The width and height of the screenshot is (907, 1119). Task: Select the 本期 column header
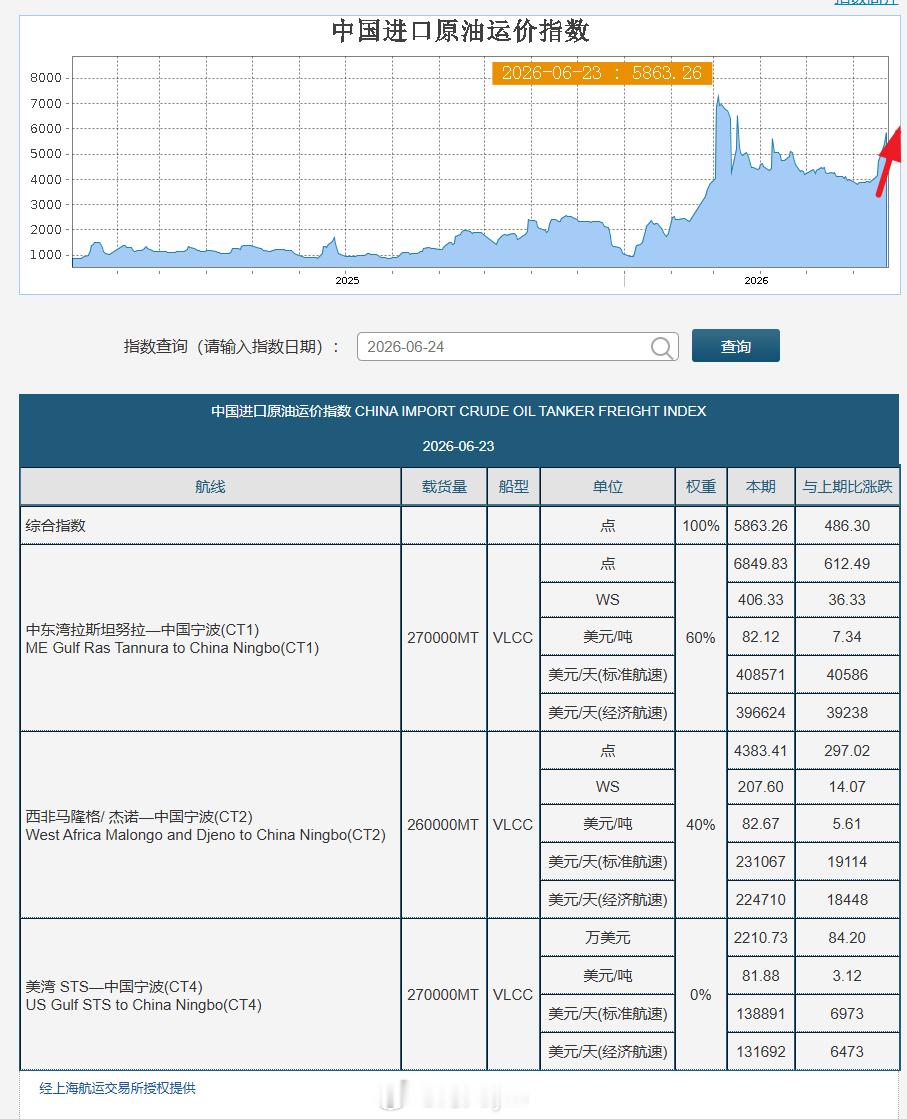(x=761, y=487)
